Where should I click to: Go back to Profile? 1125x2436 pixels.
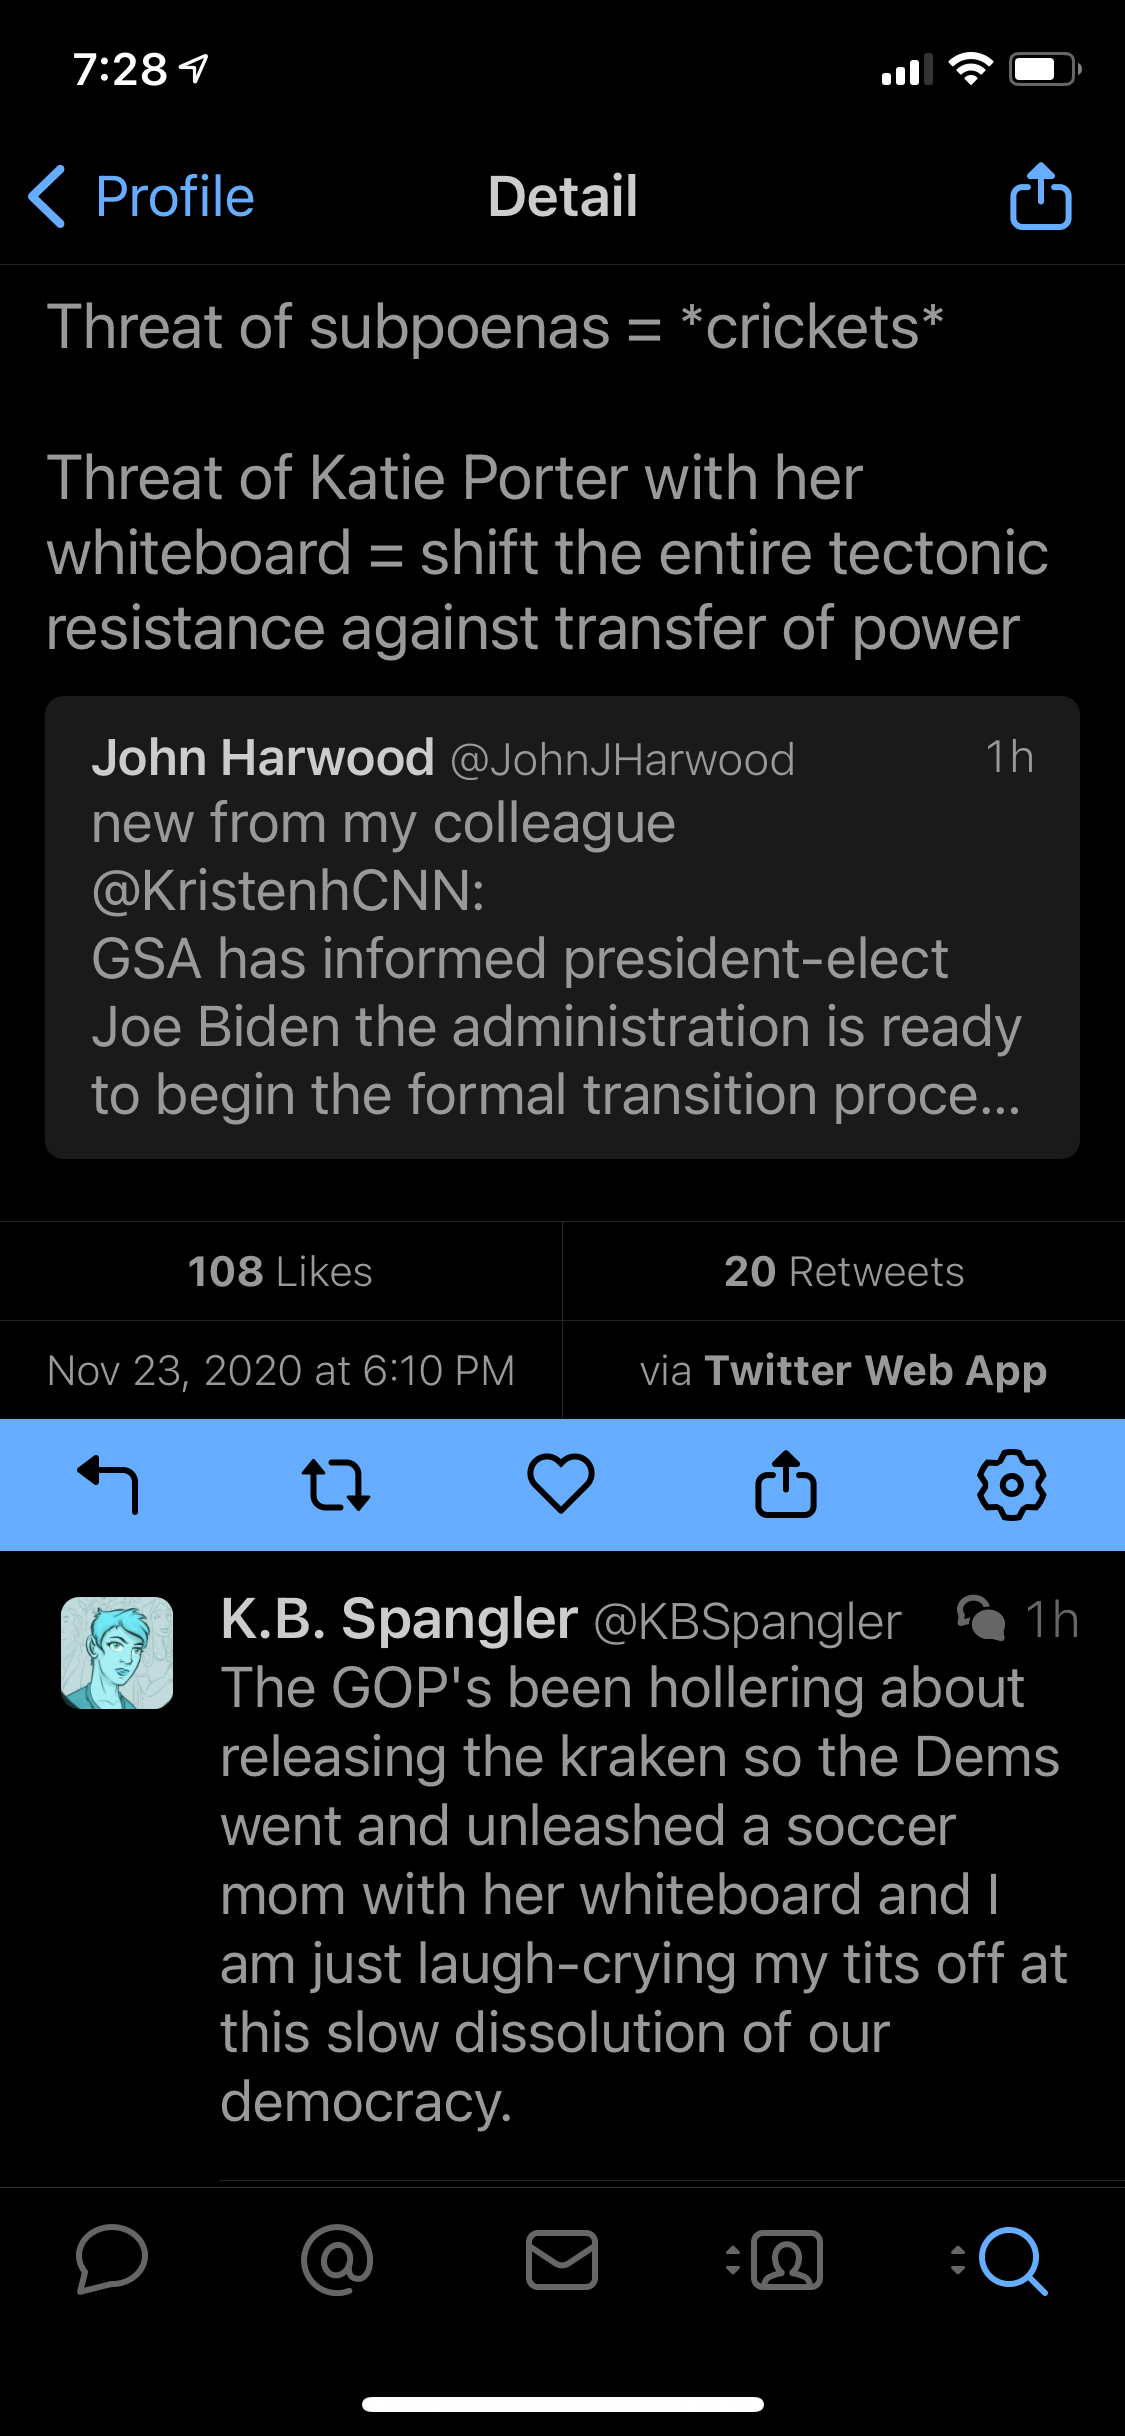tap(142, 197)
